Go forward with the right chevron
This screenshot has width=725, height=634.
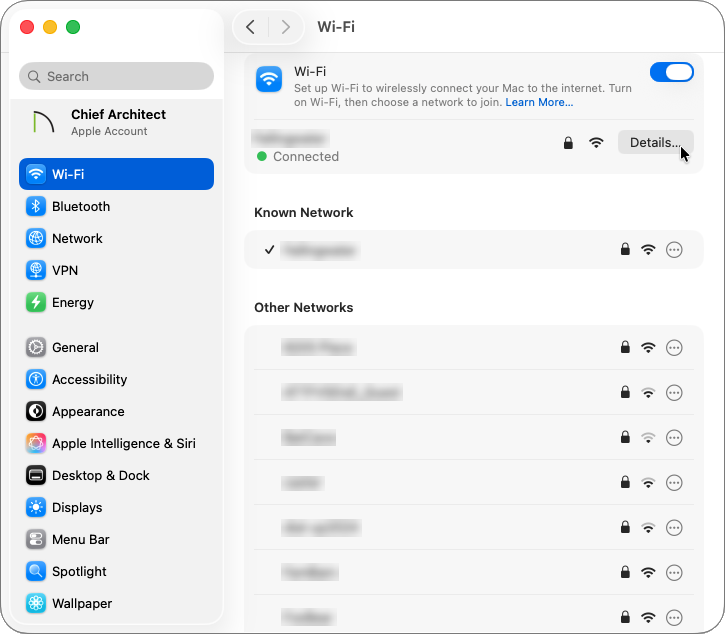[x=286, y=27]
